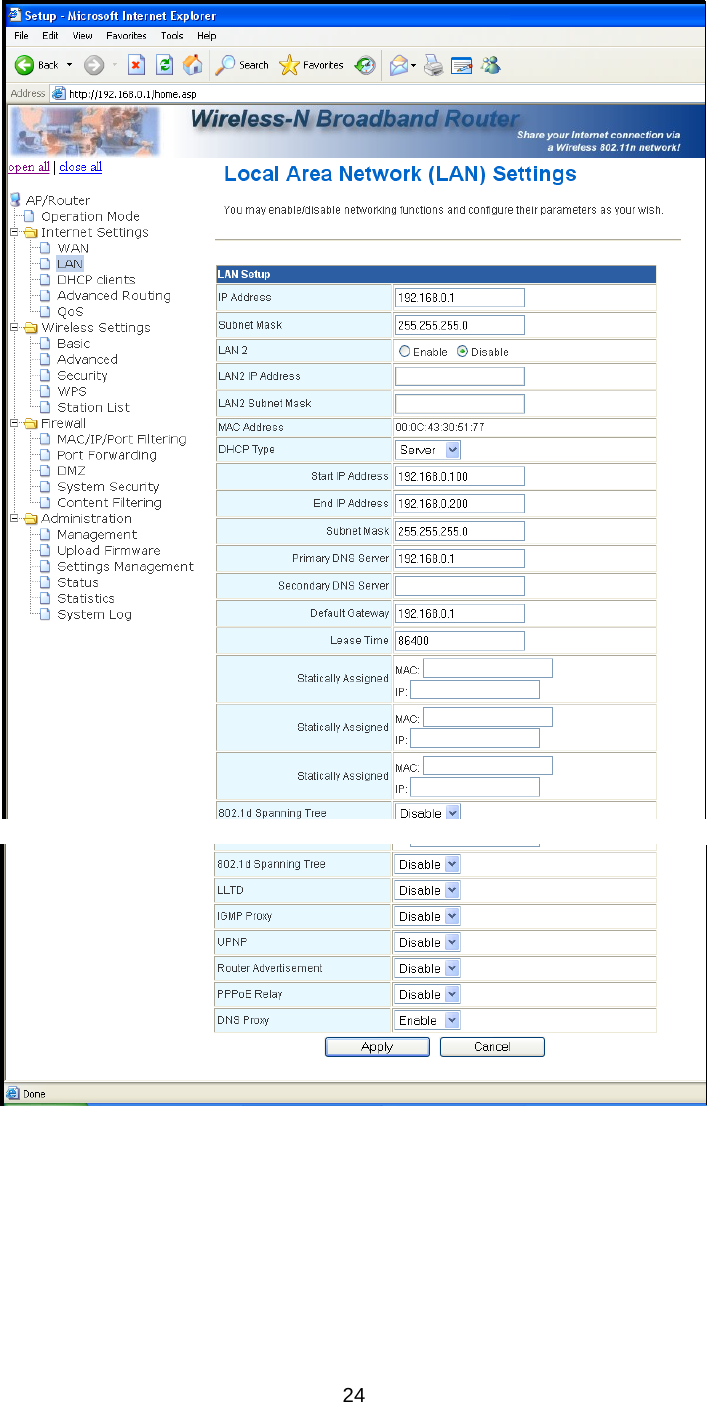Screen dimensions: 707x1402
Task: Click the Apply button
Action: point(377,1047)
